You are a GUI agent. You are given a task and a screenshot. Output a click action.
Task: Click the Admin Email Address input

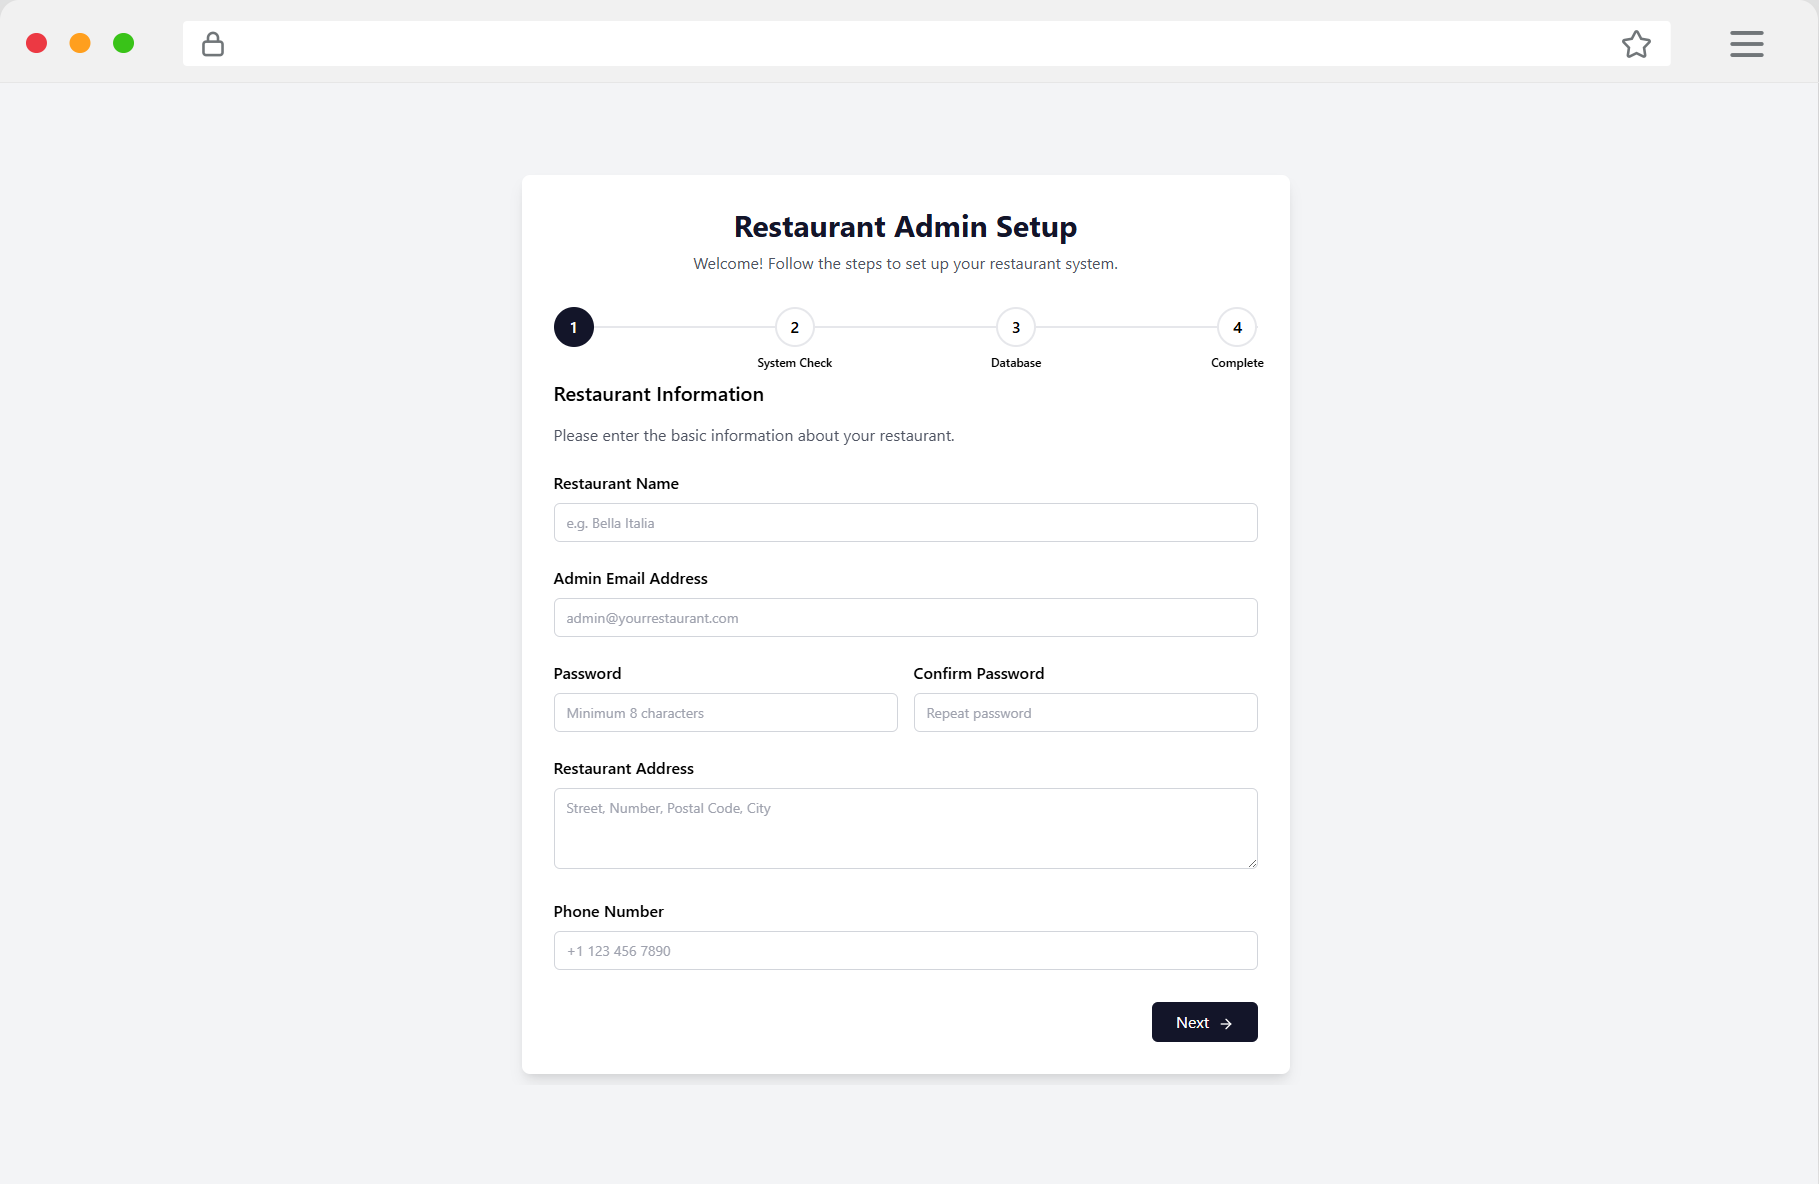(905, 618)
